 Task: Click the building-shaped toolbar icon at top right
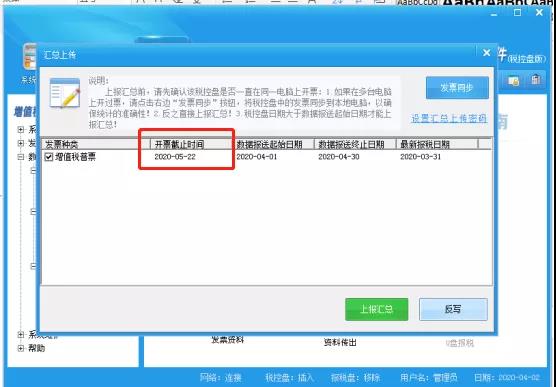[x=536, y=80]
